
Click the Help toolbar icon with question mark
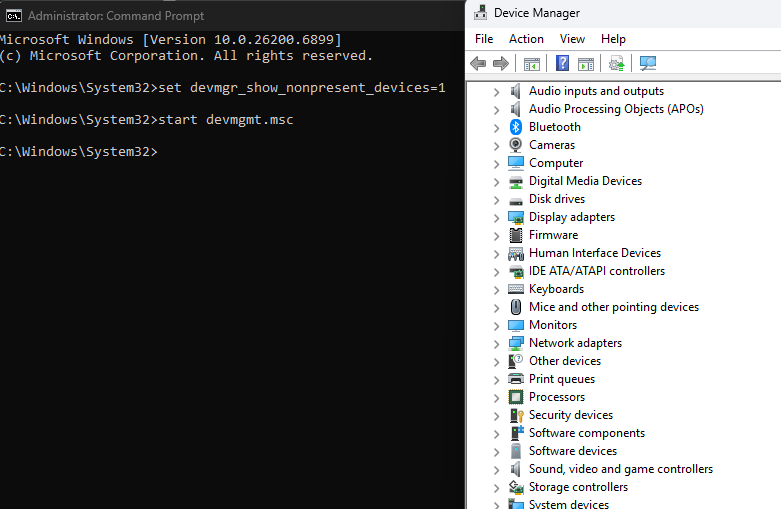(562, 64)
